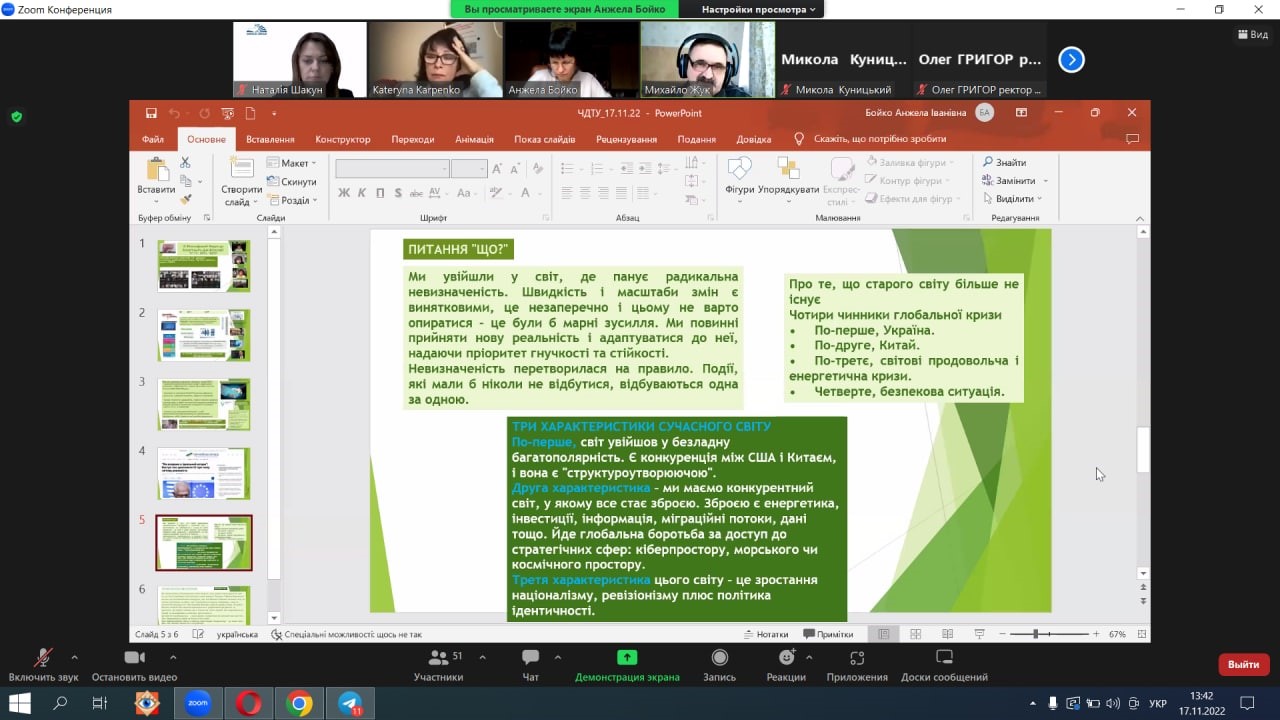Start Zoom screen sharing
The image size is (1280, 720).
pyautogui.click(x=627, y=658)
